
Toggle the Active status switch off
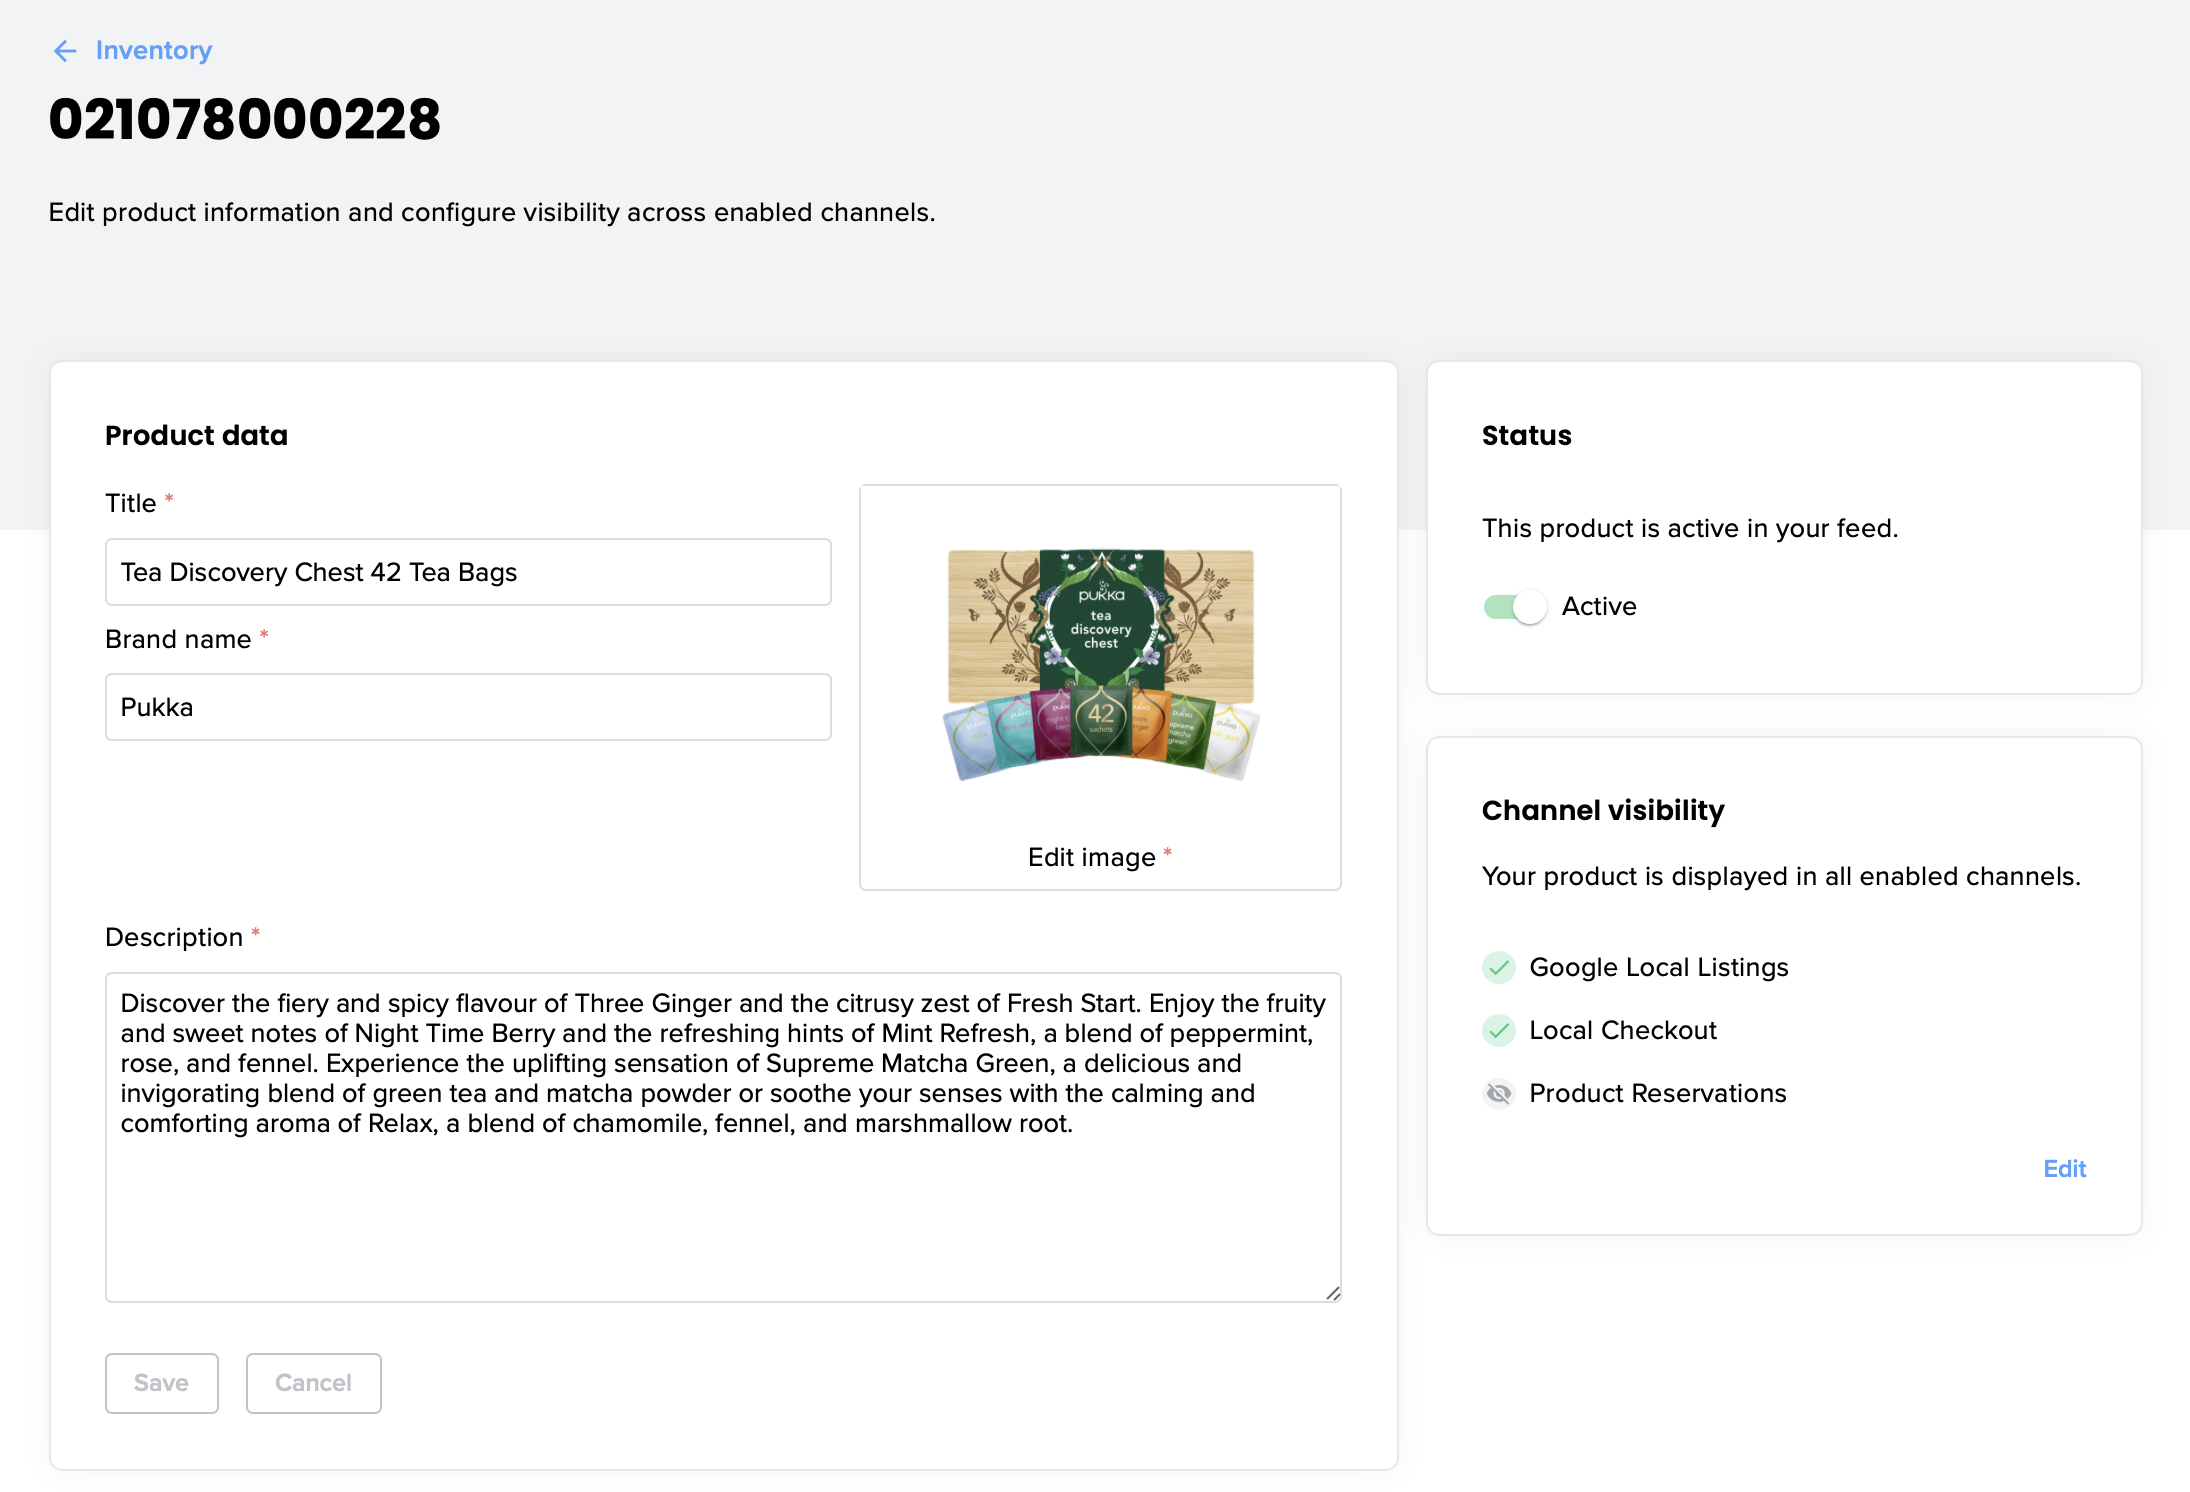[x=1514, y=607]
